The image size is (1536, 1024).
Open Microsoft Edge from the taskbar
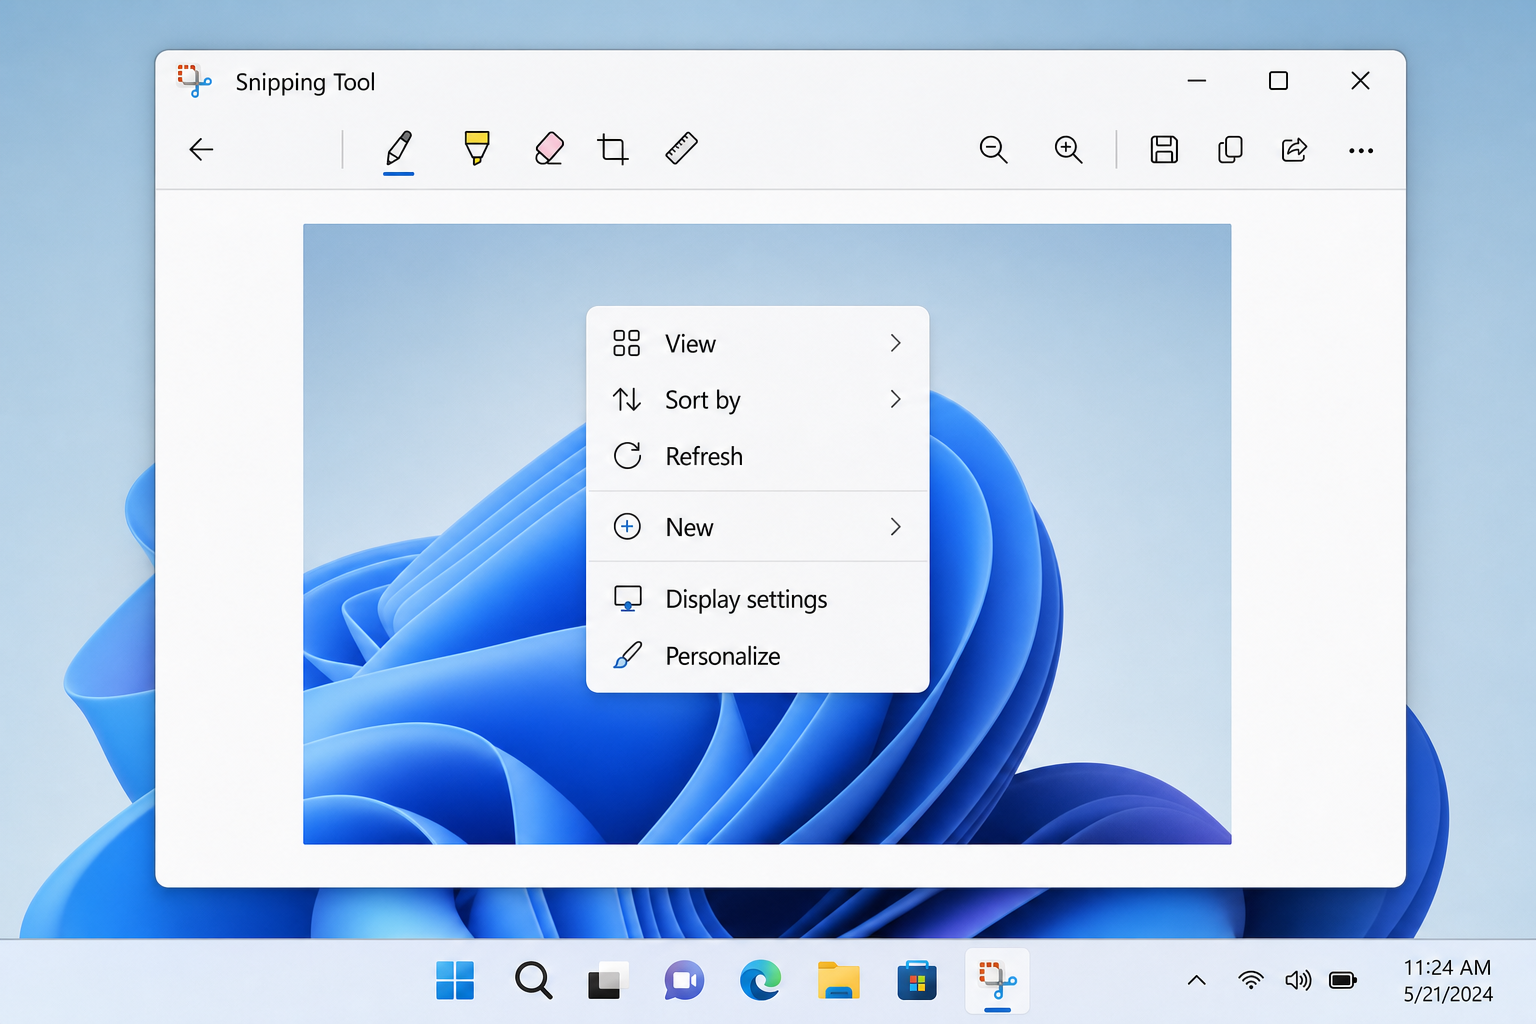(x=761, y=981)
